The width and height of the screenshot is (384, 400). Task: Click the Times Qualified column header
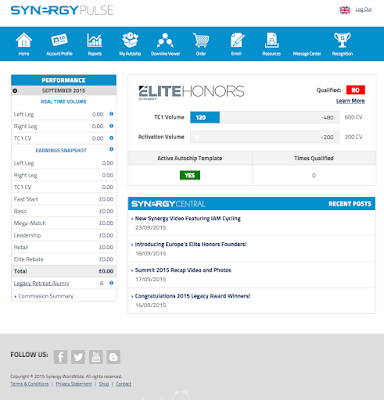(314, 158)
